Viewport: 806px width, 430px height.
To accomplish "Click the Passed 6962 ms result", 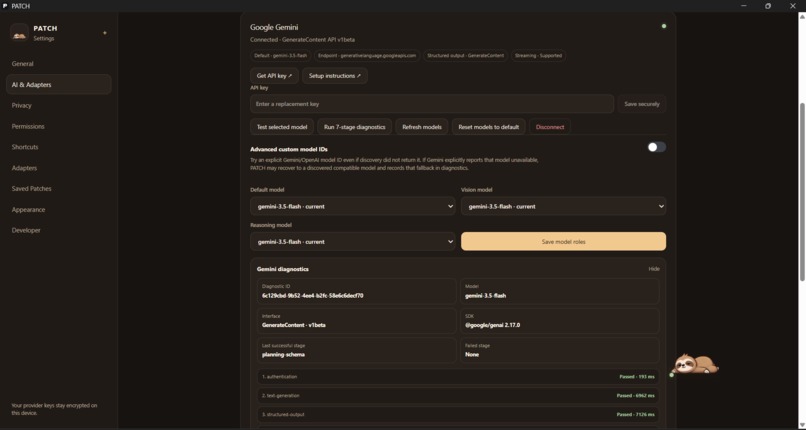I will [x=636, y=396].
